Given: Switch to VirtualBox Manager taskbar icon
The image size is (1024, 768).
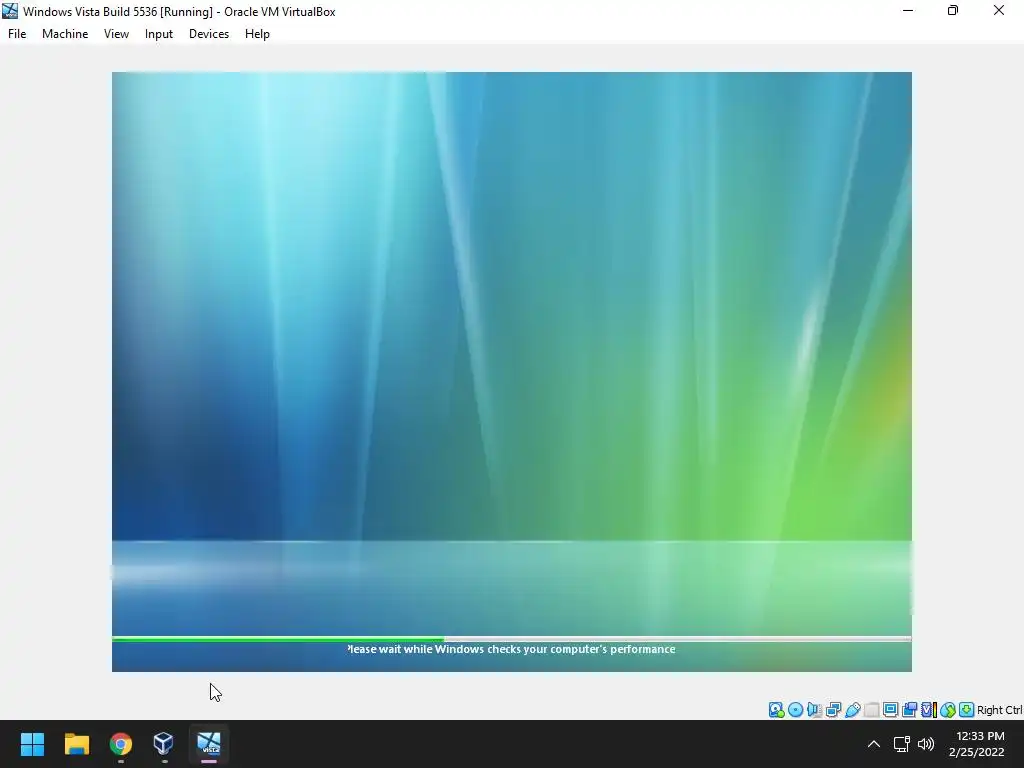Looking at the screenshot, I should [x=163, y=744].
